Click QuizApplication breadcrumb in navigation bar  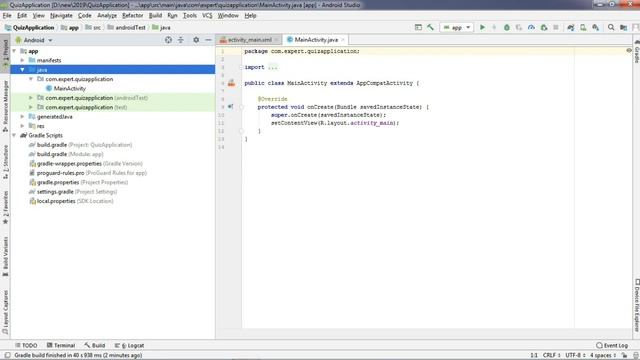click(29, 27)
